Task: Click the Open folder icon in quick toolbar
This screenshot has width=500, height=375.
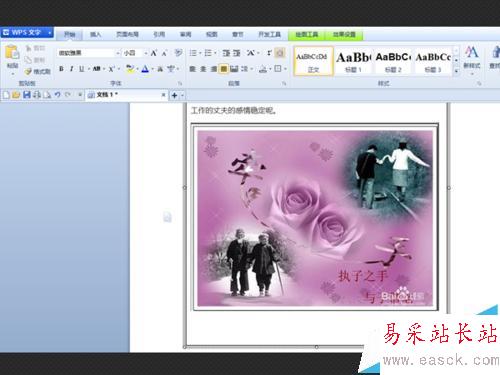Action: (x=16, y=95)
